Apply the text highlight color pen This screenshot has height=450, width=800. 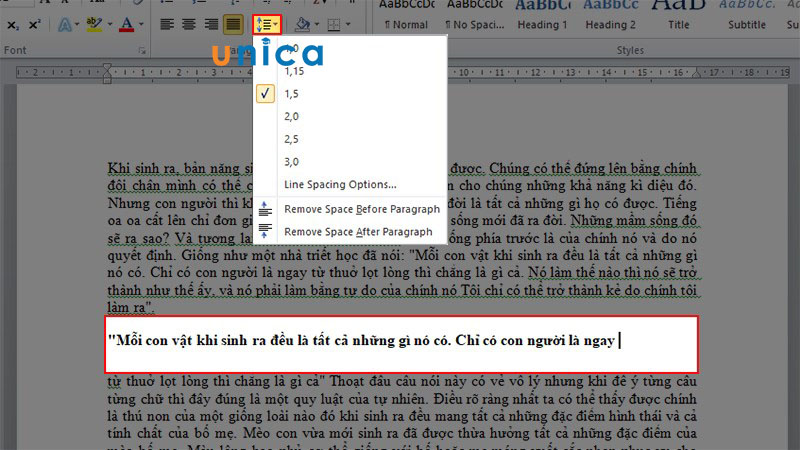coord(94,24)
